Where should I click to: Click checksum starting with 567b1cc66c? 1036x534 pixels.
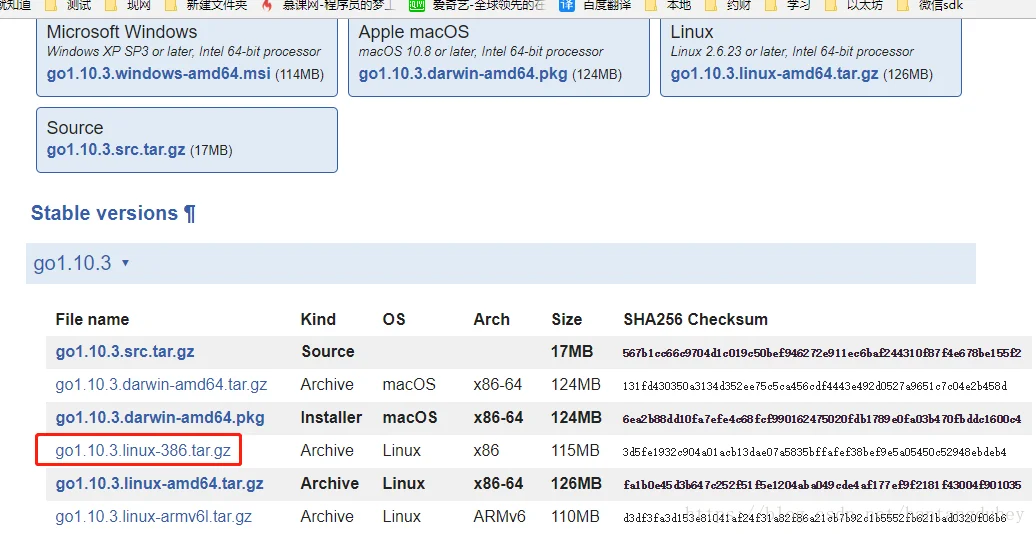(822, 353)
